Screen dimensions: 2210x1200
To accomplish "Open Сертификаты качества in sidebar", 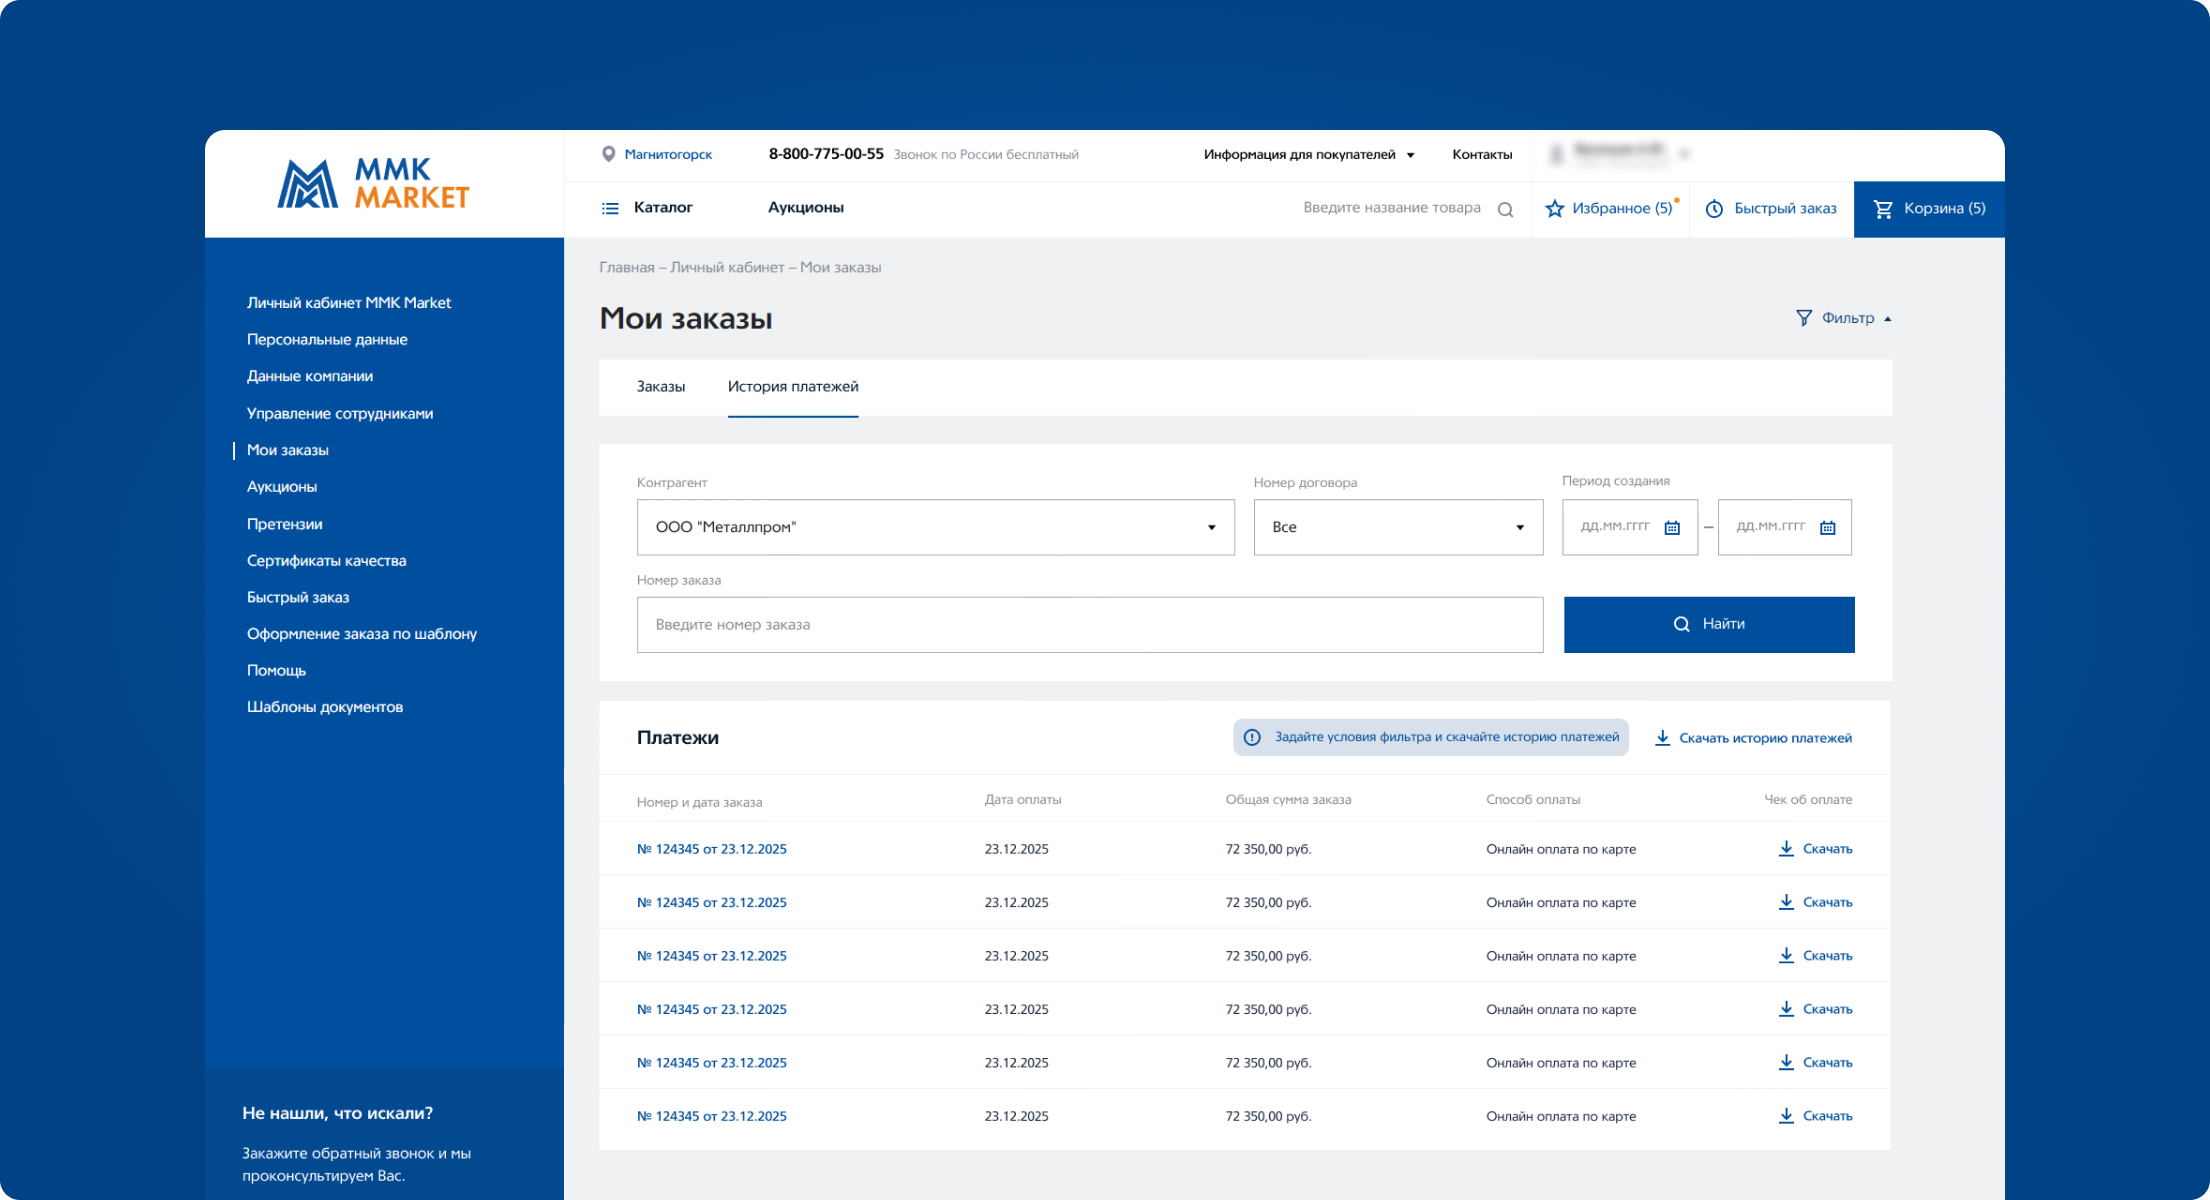I will pyautogui.click(x=327, y=561).
